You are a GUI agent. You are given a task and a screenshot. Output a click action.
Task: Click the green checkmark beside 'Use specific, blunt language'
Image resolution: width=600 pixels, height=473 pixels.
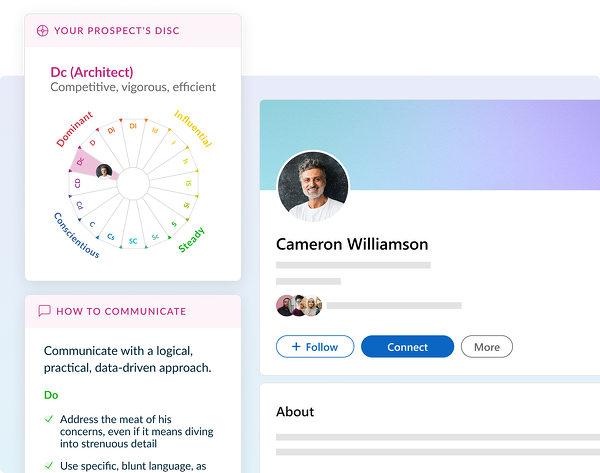pos(49,465)
